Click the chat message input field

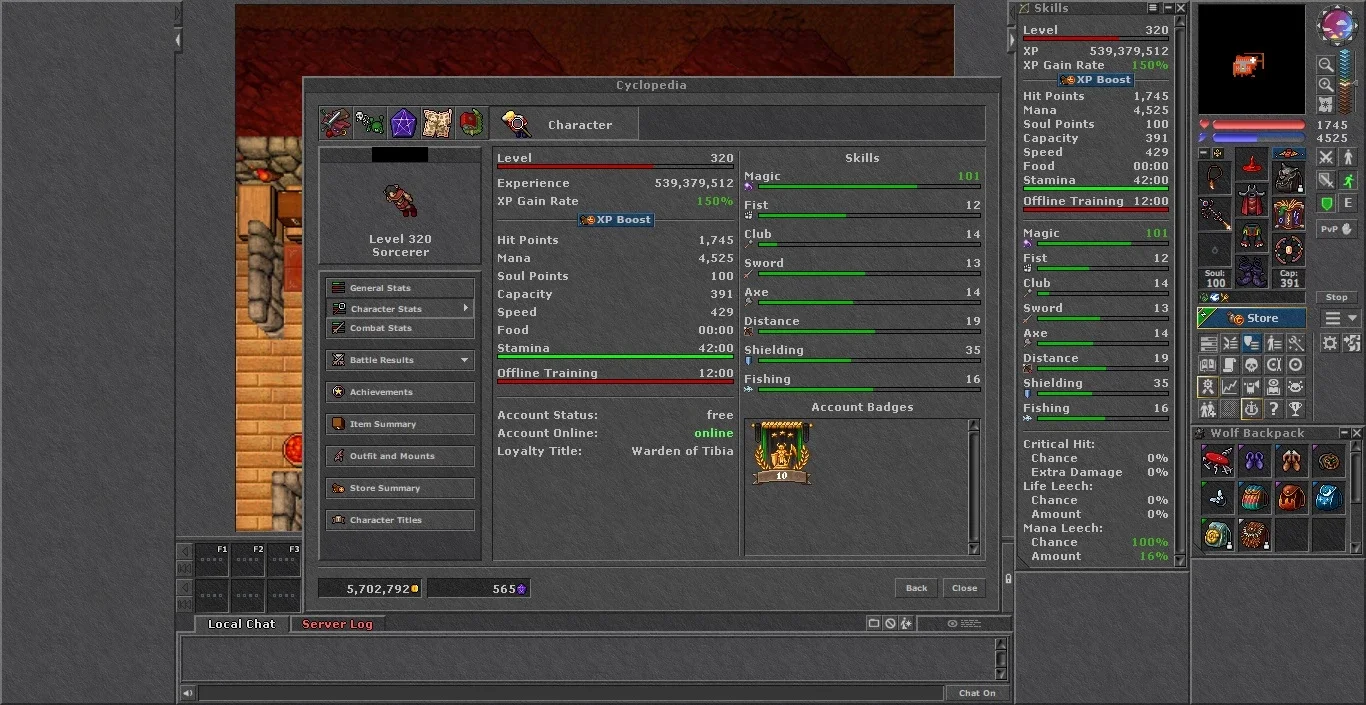(x=570, y=693)
